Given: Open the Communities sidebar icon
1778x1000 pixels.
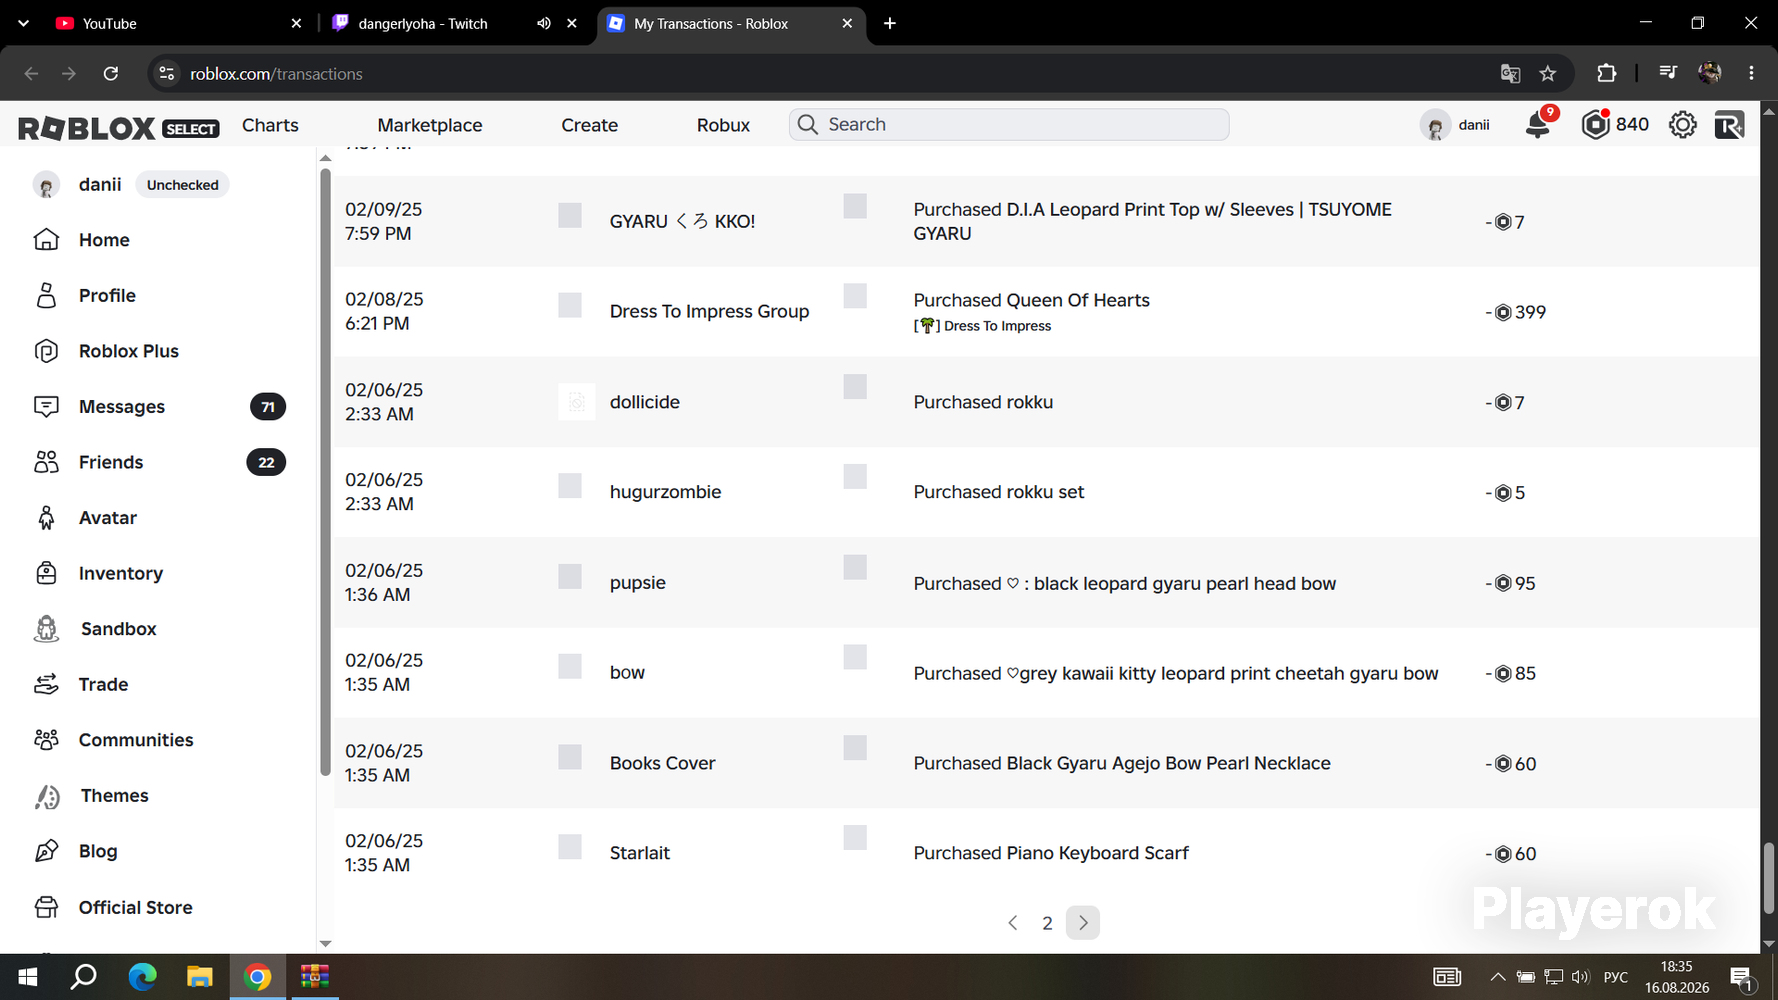Looking at the screenshot, I should [46, 740].
